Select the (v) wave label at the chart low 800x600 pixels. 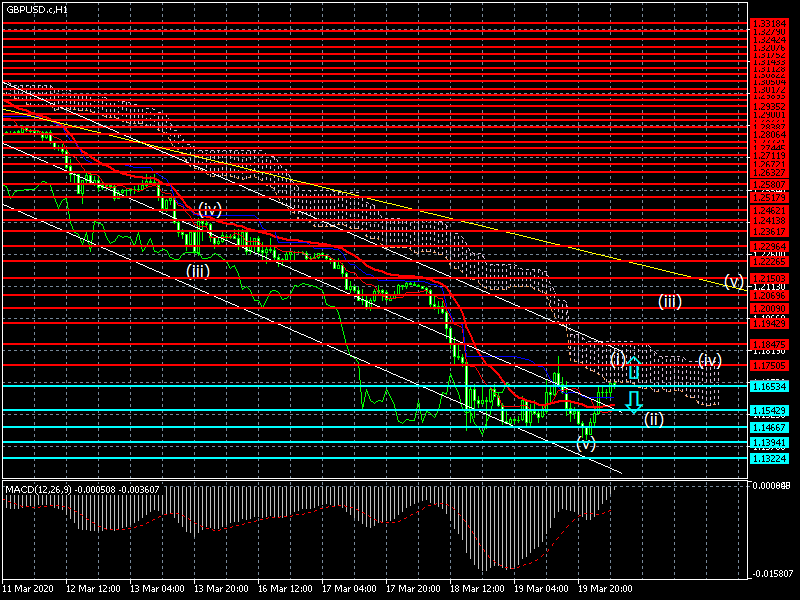pyautogui.click(x=586, y=443)
